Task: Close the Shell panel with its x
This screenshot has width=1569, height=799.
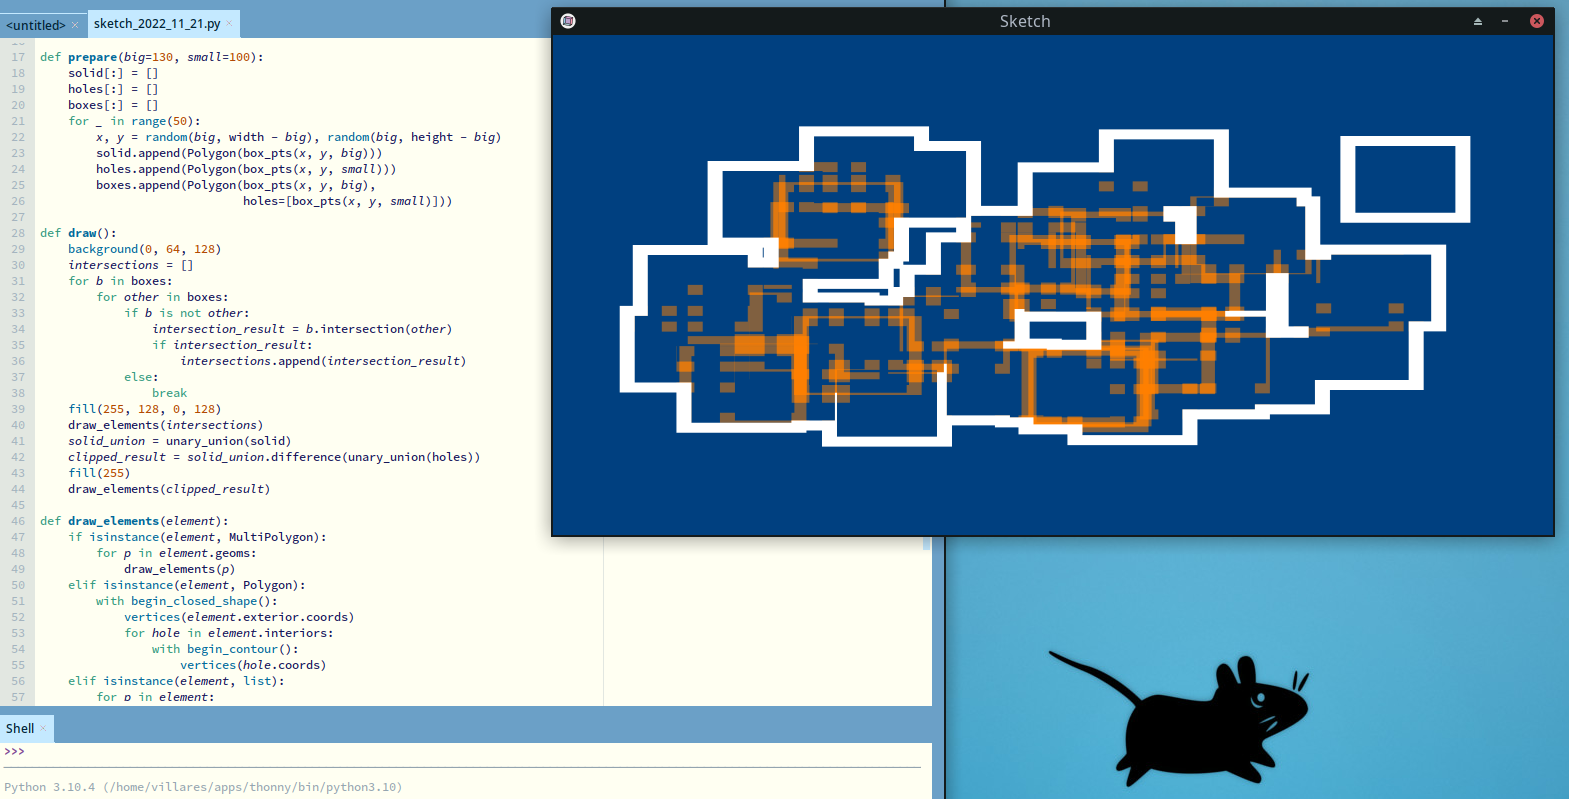Action: [x=43, y=728]
